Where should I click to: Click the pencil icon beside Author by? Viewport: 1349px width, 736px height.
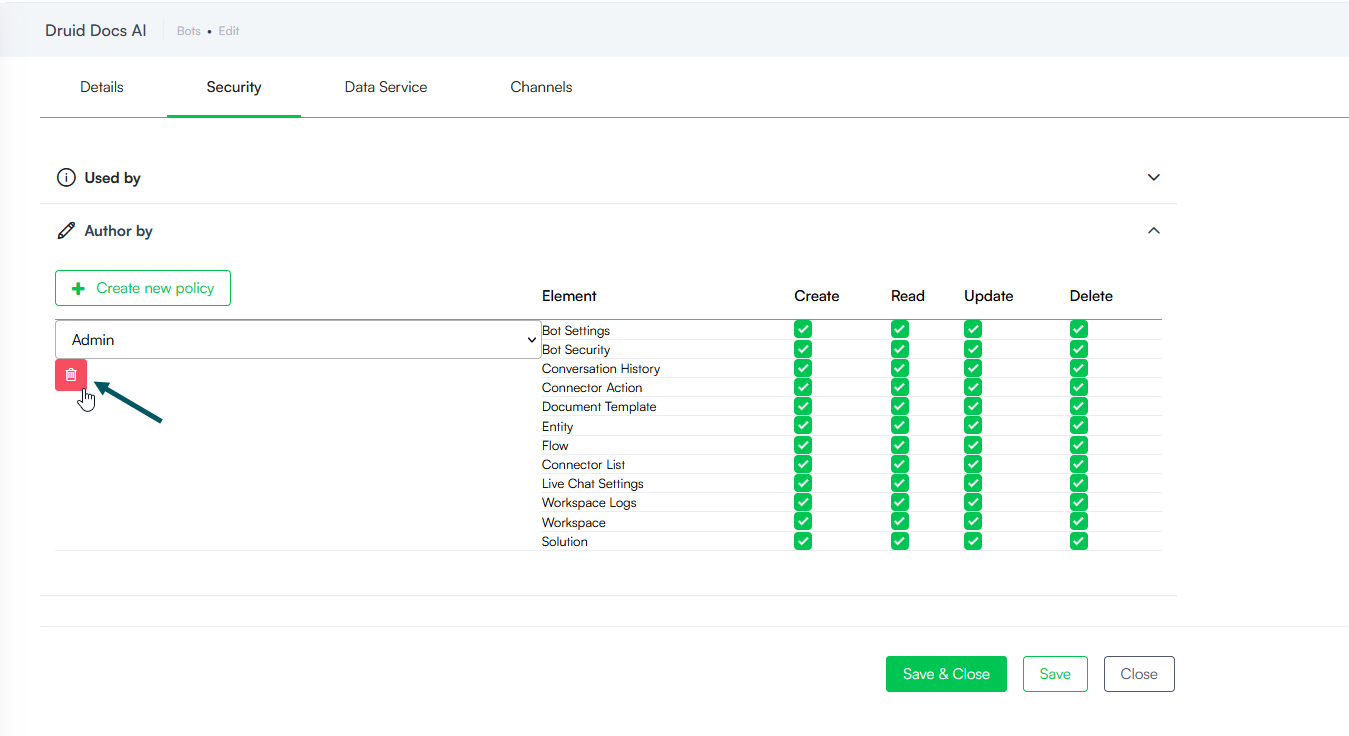tap(66, 231)
